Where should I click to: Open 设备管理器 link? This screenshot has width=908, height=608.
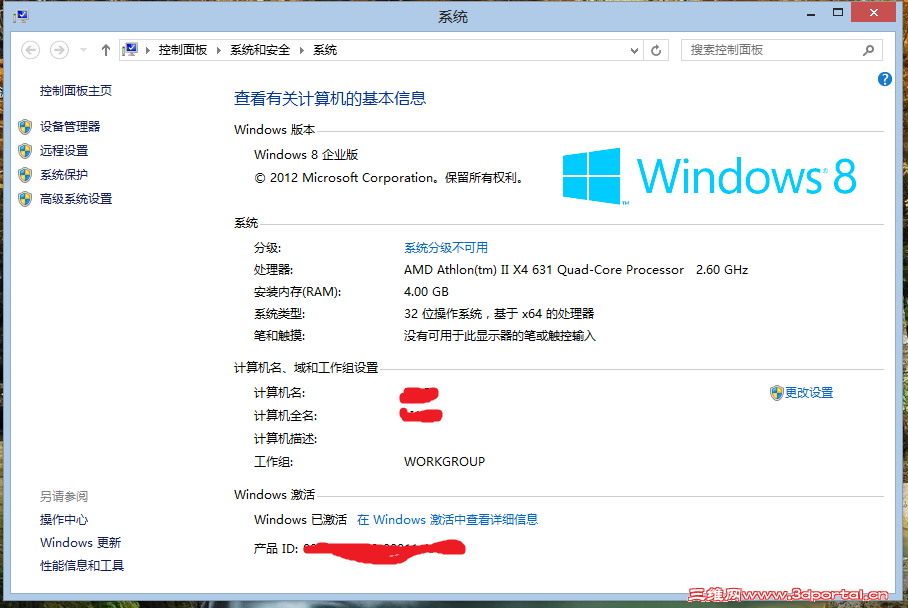pos(70,126)
